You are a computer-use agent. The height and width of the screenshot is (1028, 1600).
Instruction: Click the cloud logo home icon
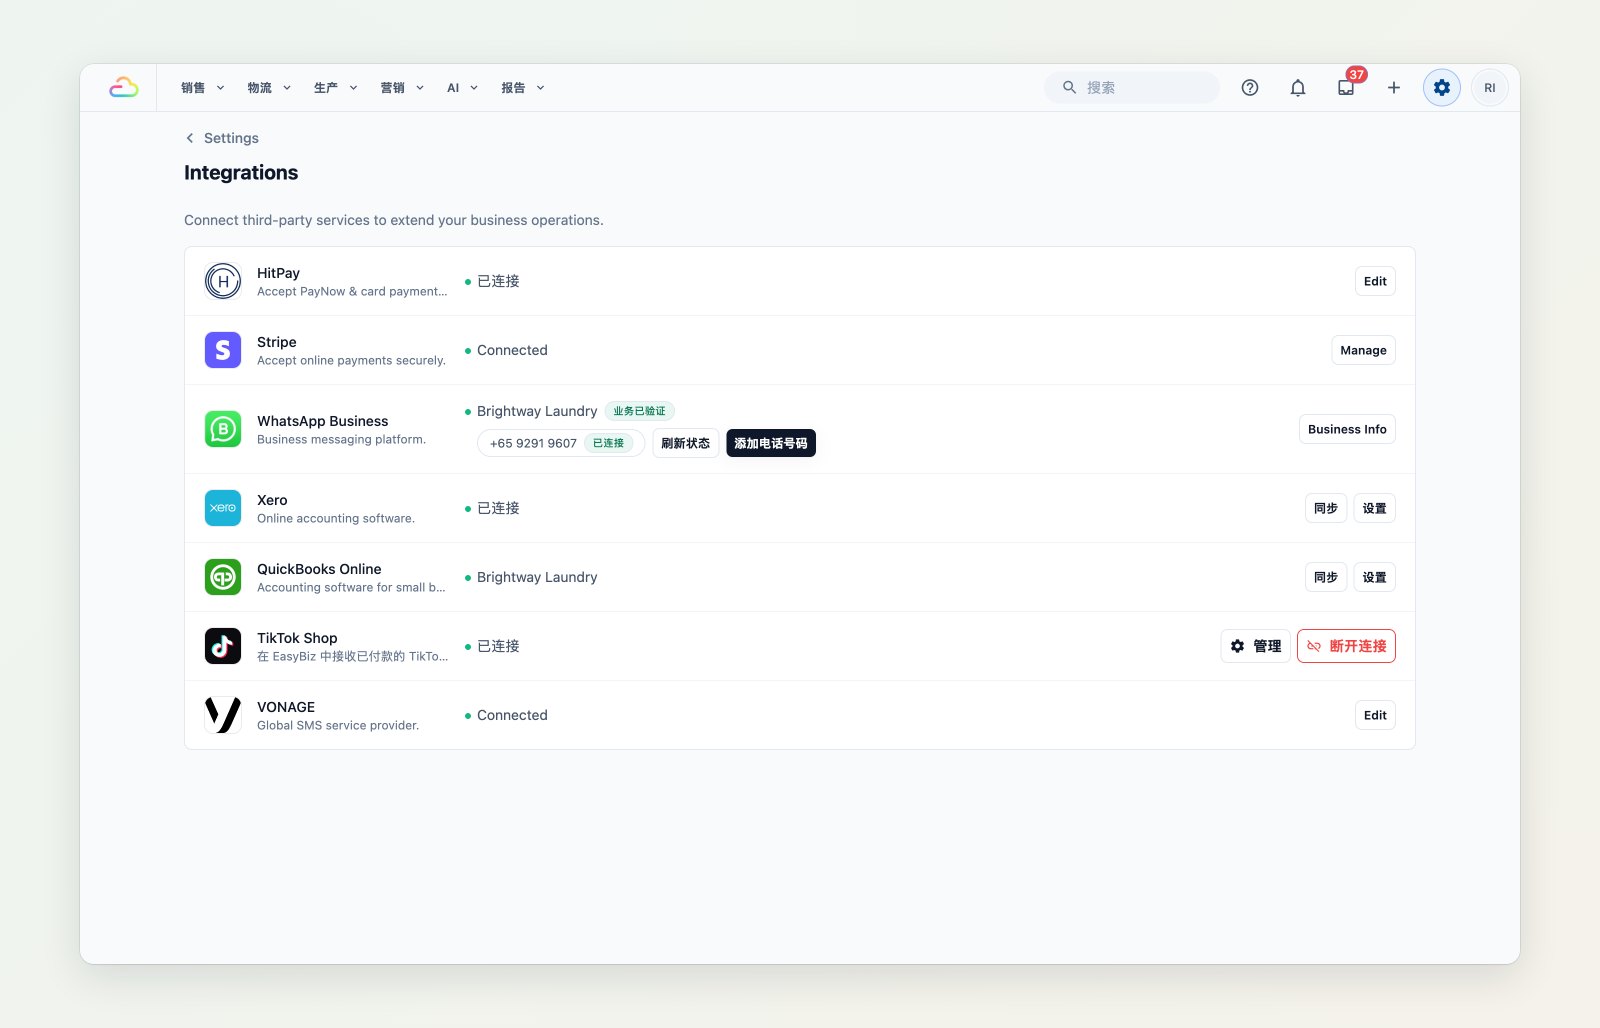pyautogui.click(x=123, y=88)
